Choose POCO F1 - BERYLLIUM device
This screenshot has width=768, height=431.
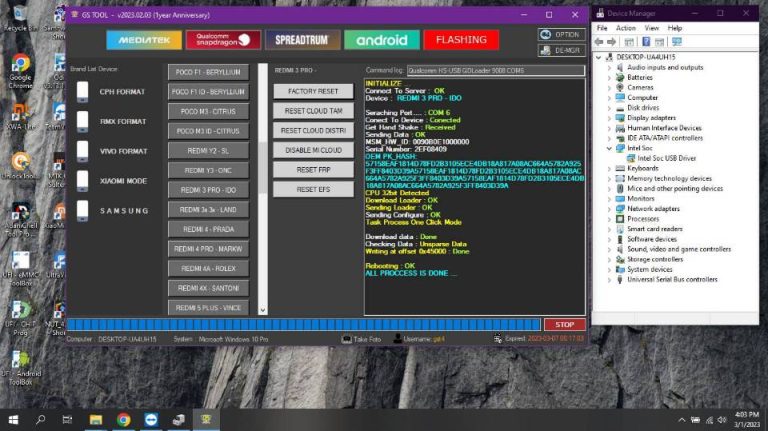(x=208, y=72)
